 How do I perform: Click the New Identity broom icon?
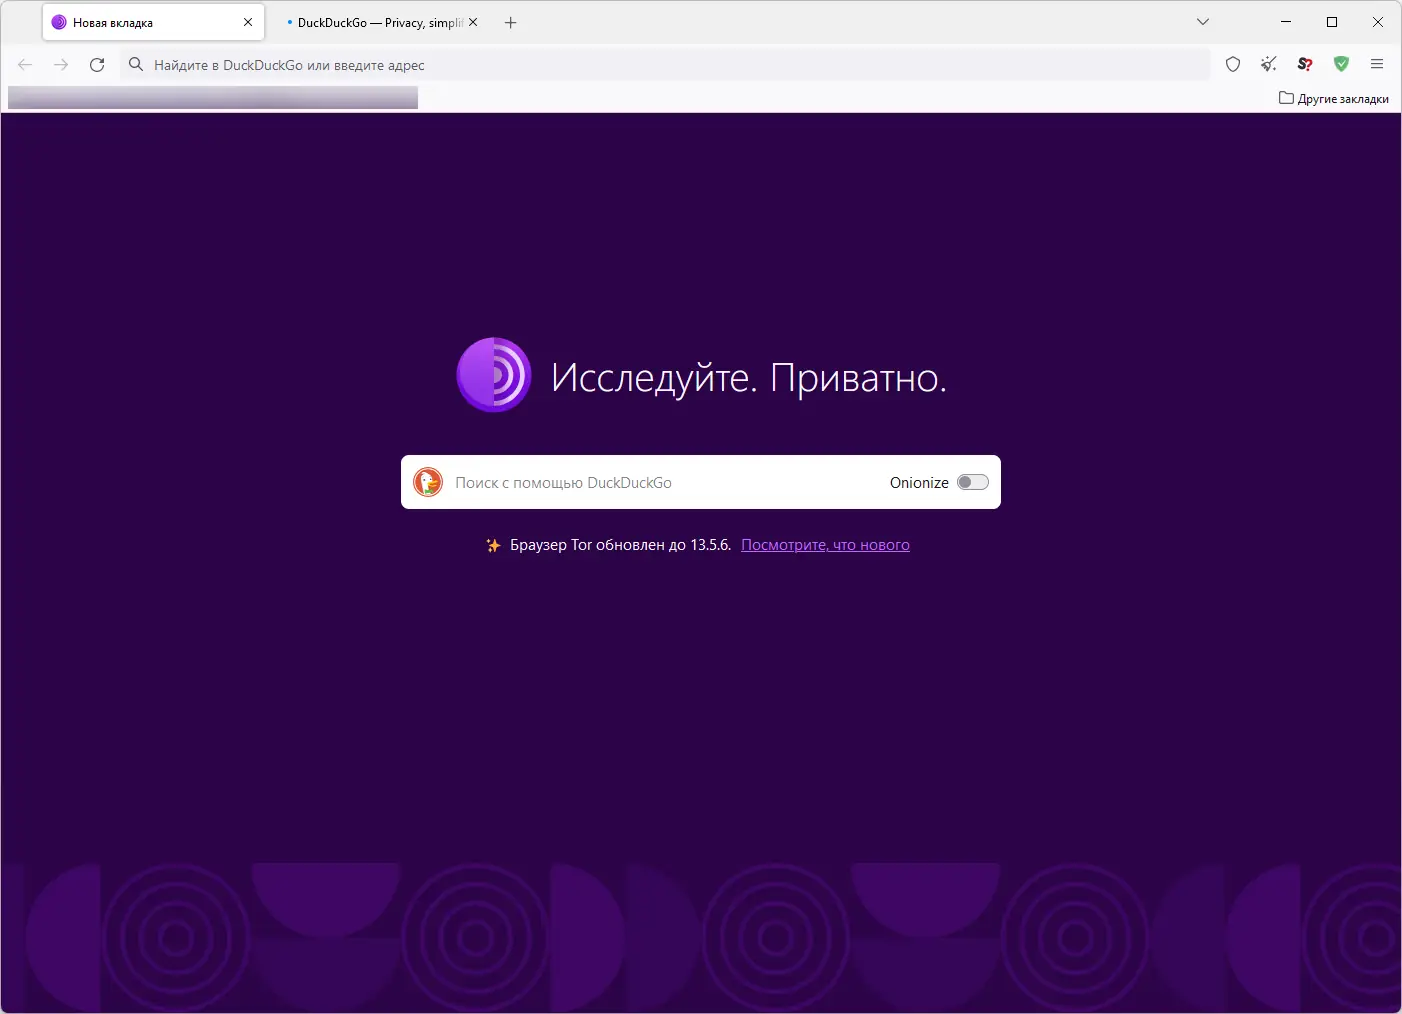[1269, 65]
